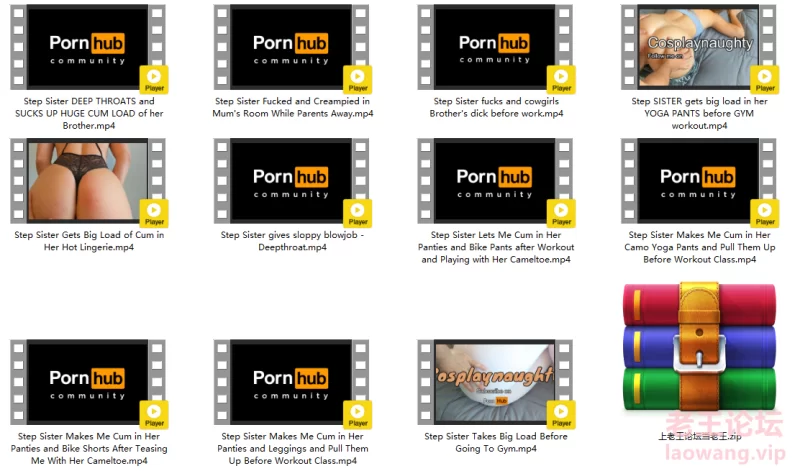
Task: Click file name ending 'dick before work.mp4'
Action: 496,108
